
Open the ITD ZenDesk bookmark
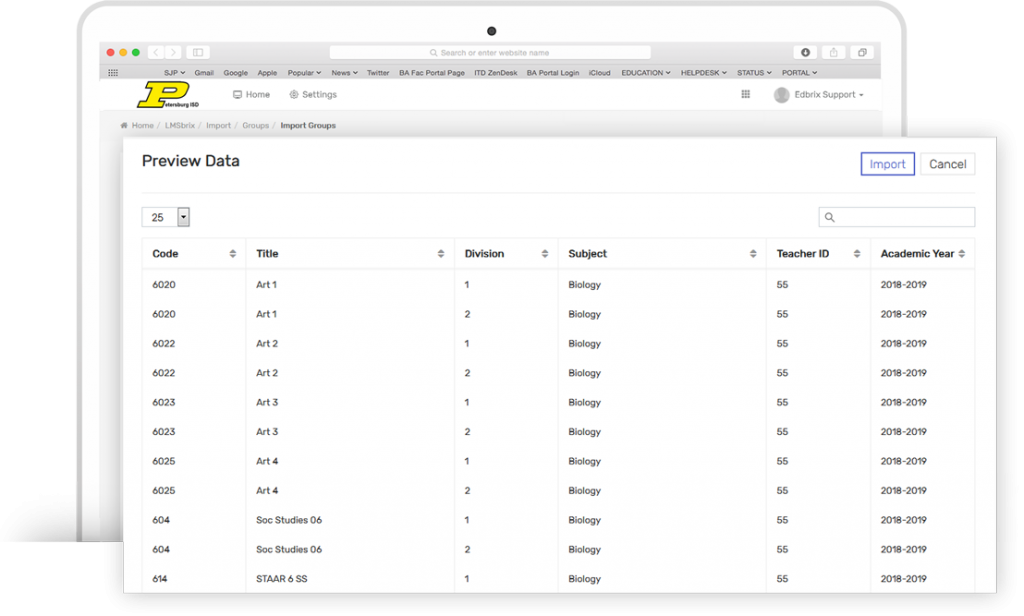(496, 73)
